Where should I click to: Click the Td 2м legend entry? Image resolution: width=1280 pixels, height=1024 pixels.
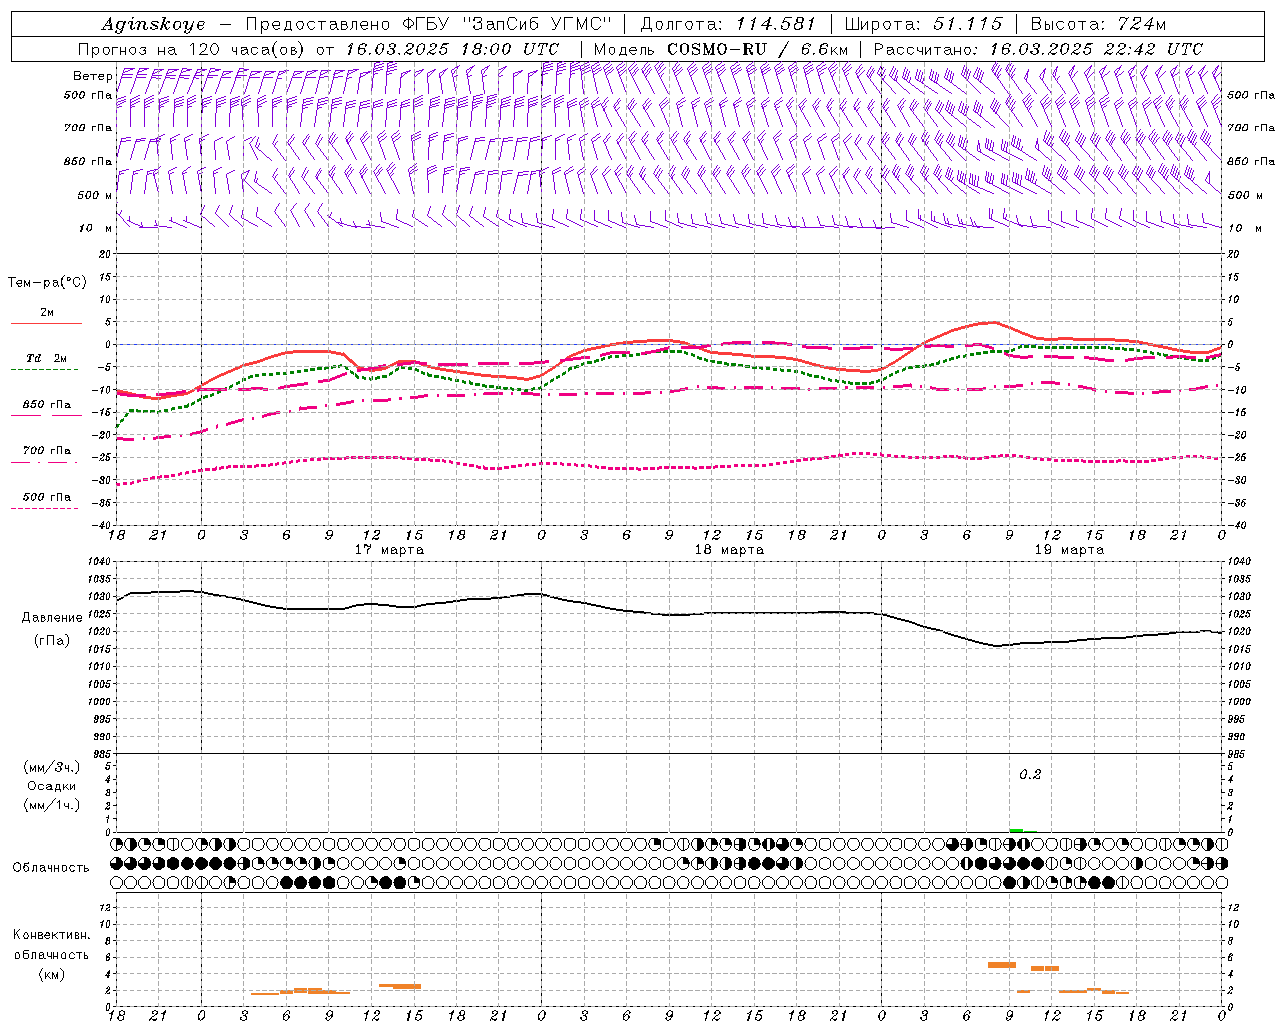point(46,358)
